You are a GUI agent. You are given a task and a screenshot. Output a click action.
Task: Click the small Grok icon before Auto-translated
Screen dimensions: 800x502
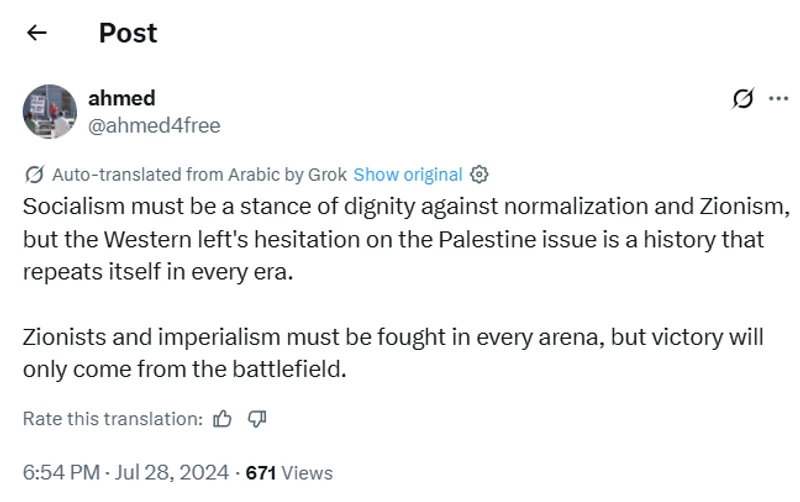point(33,174)
